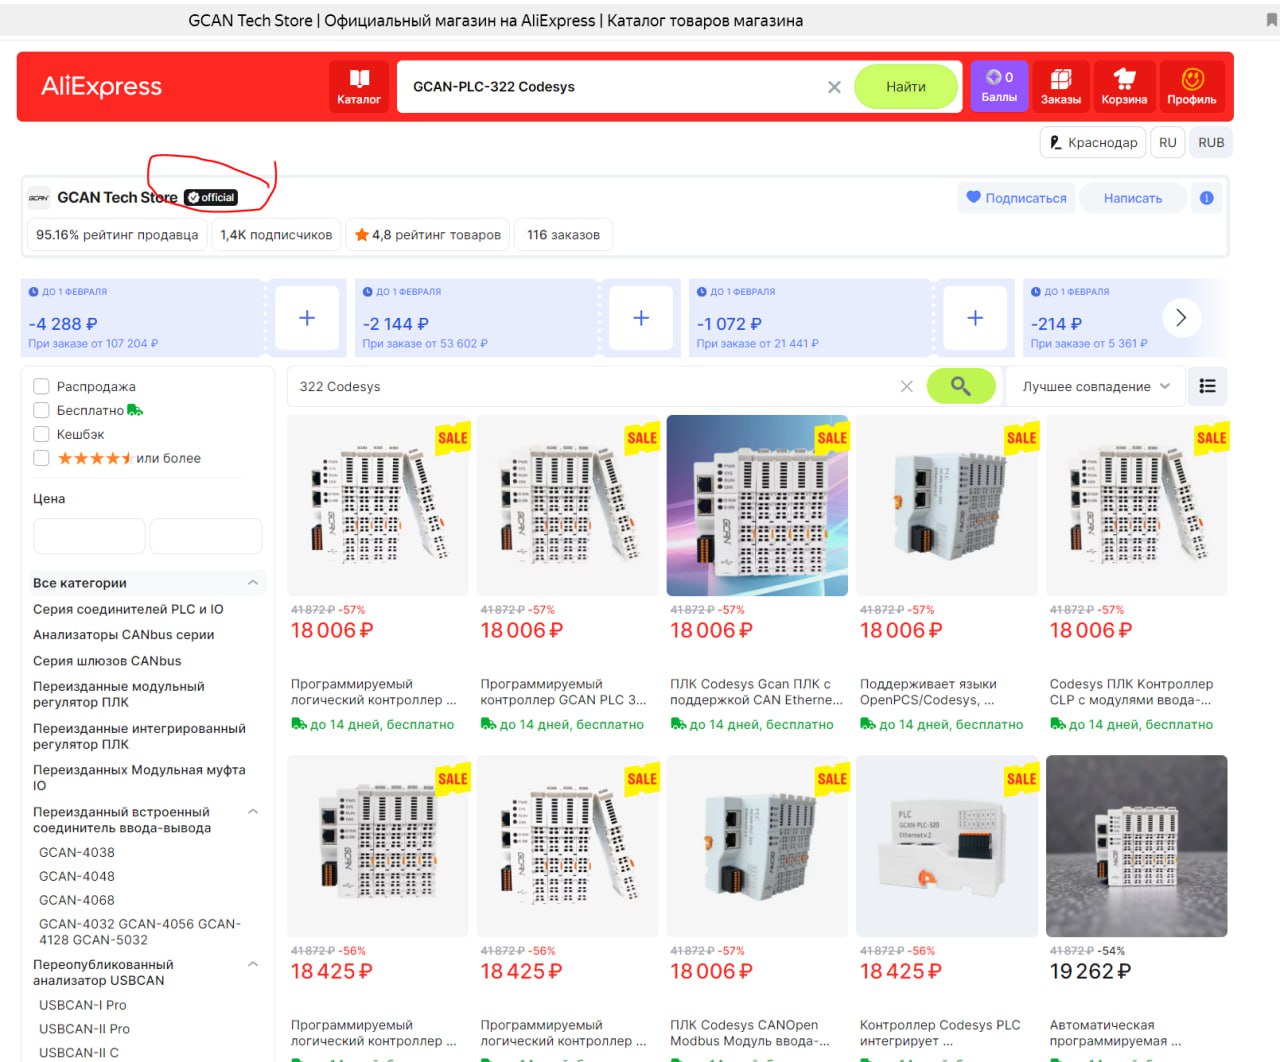Switch language with the RU button
The width and height of the screenshot is (1280, 1062).
tap(1168, 142)
